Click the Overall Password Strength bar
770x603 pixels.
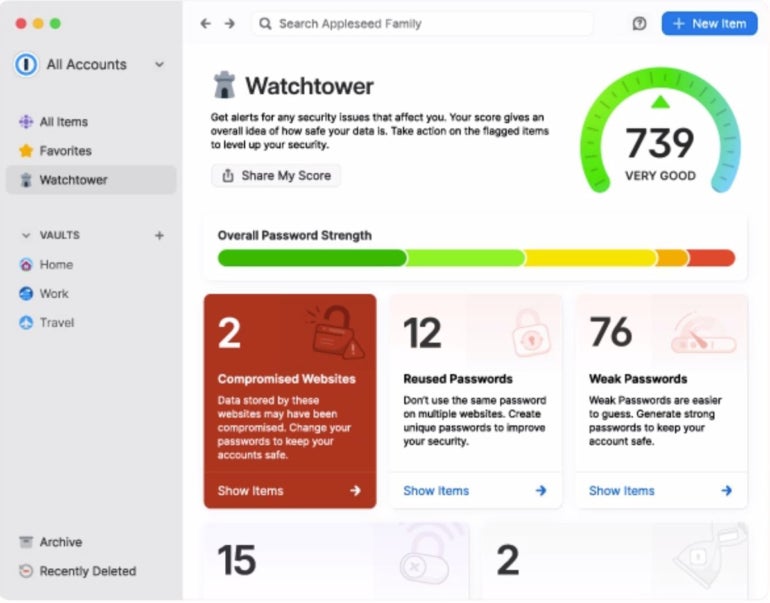tap(476, 258)
